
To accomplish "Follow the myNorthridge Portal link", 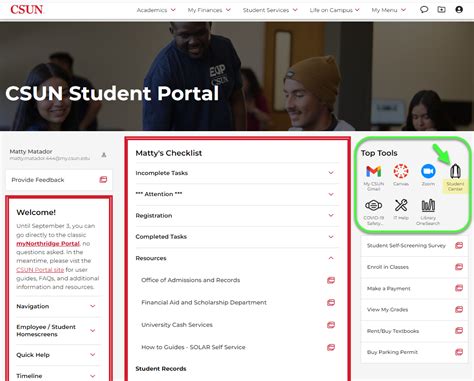I will (x=48, y=244).
